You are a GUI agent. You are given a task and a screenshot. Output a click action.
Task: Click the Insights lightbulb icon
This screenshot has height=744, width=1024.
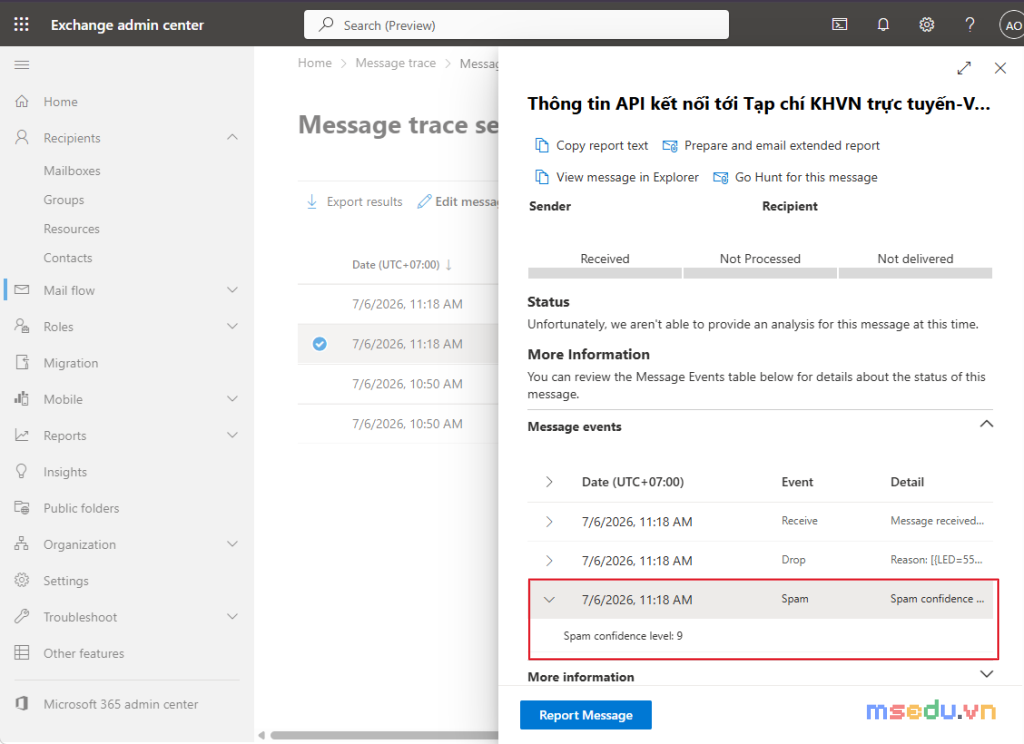pos(22,471)
